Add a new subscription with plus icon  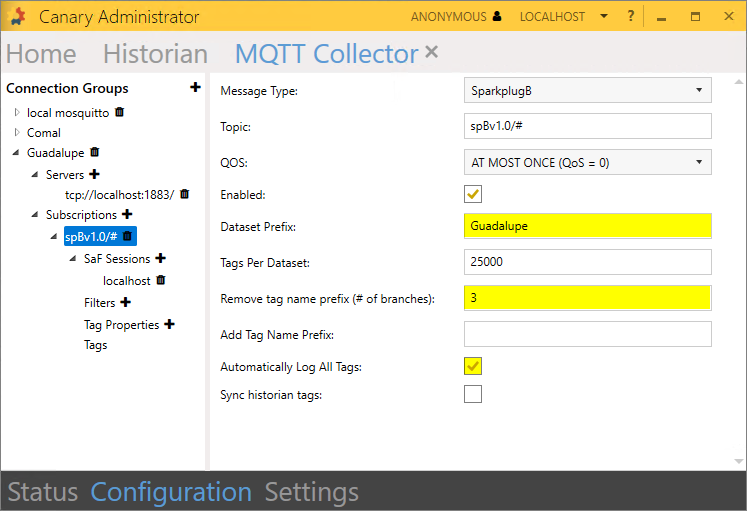tap(127, 215)
